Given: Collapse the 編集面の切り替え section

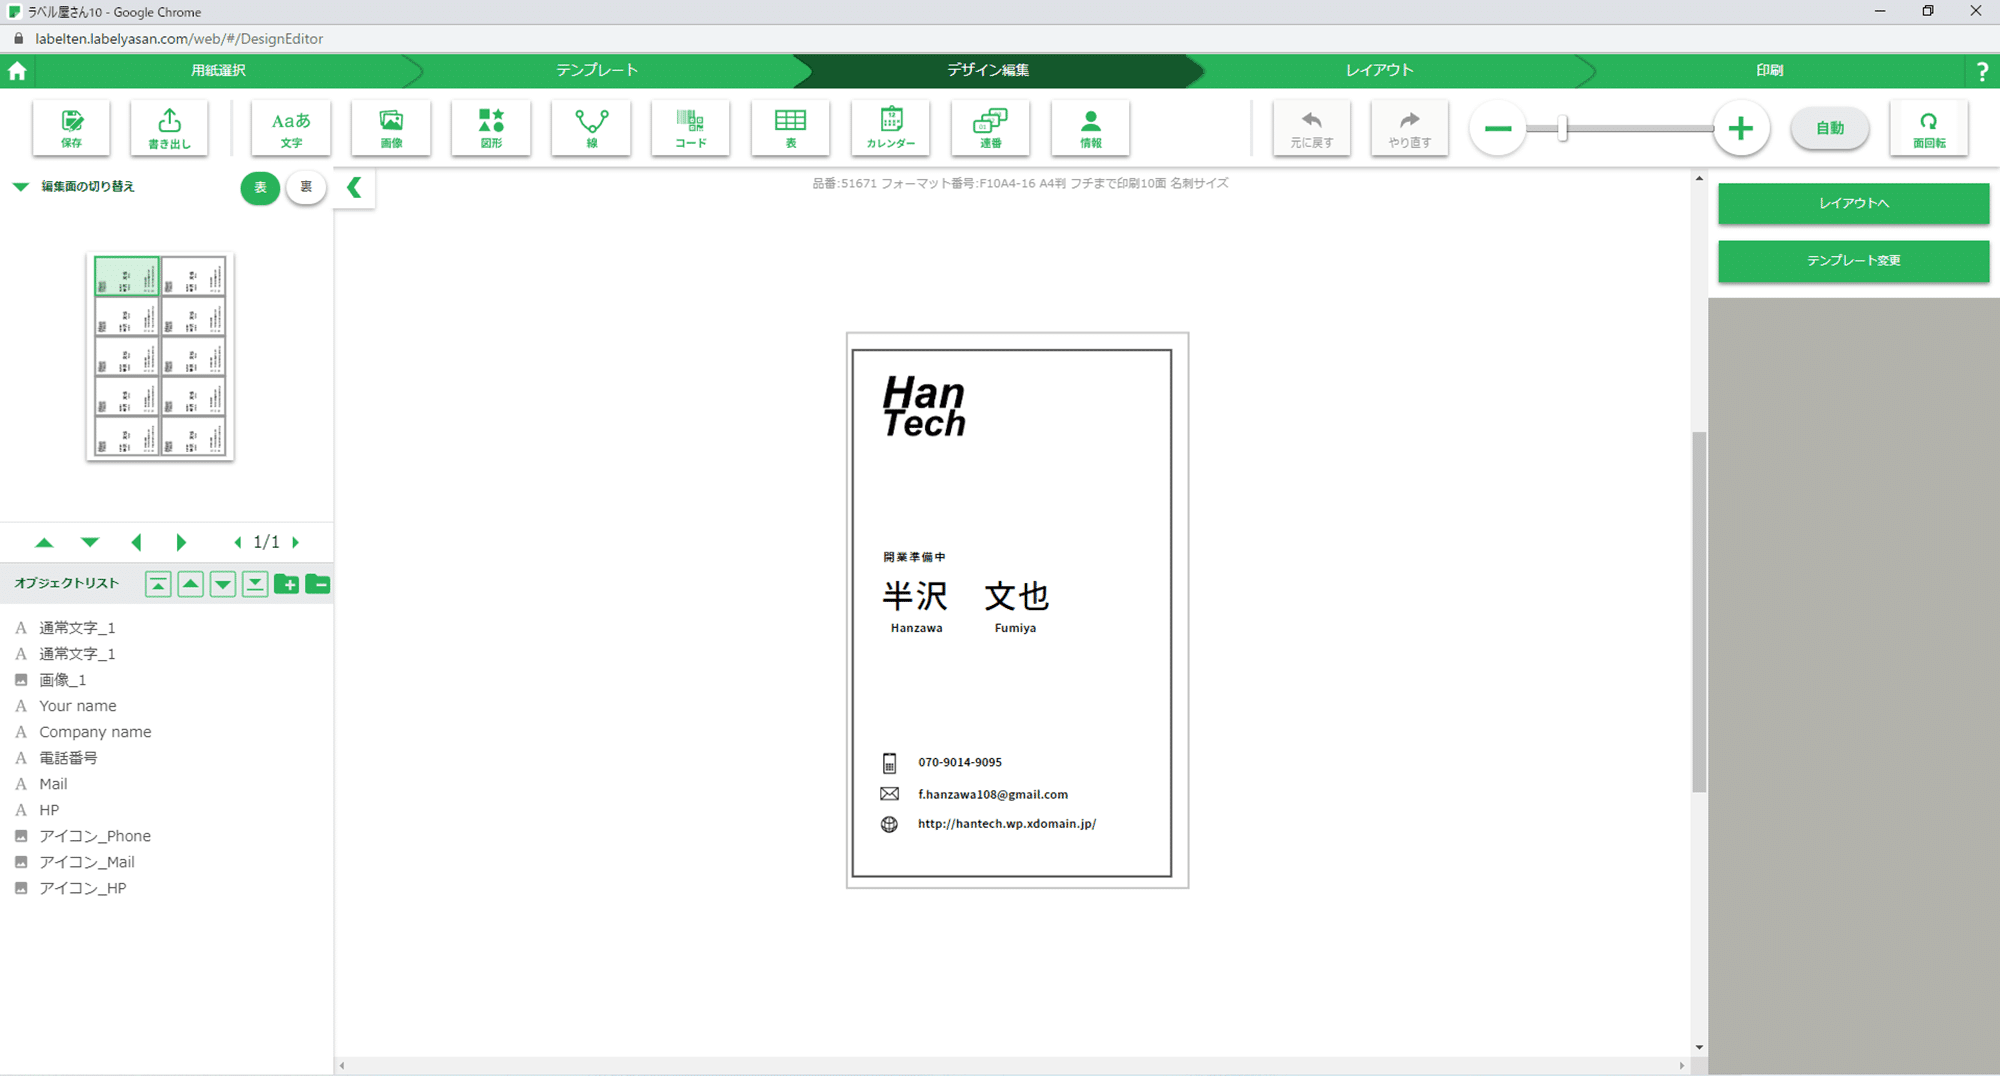Looking at the screenshot, I should 20,187.
